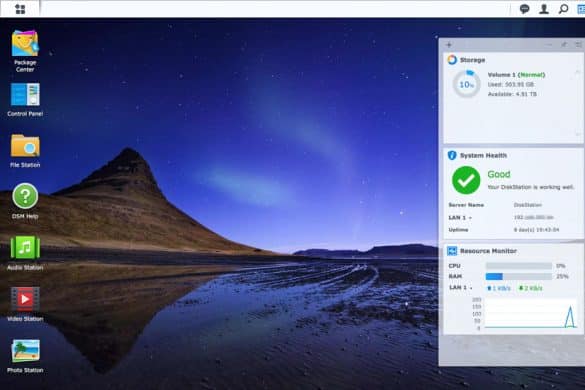Click the green Good status checkmark

tap(466, 180)
